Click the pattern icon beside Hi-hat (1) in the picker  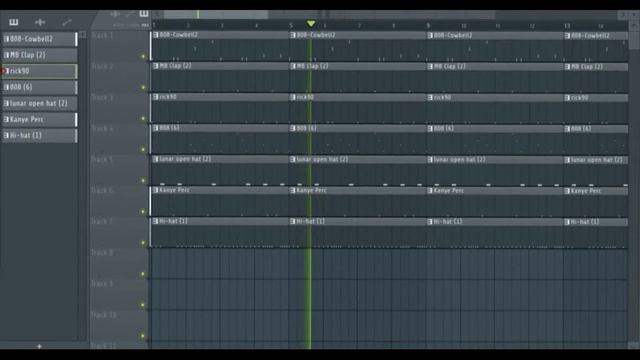point(6,136)
